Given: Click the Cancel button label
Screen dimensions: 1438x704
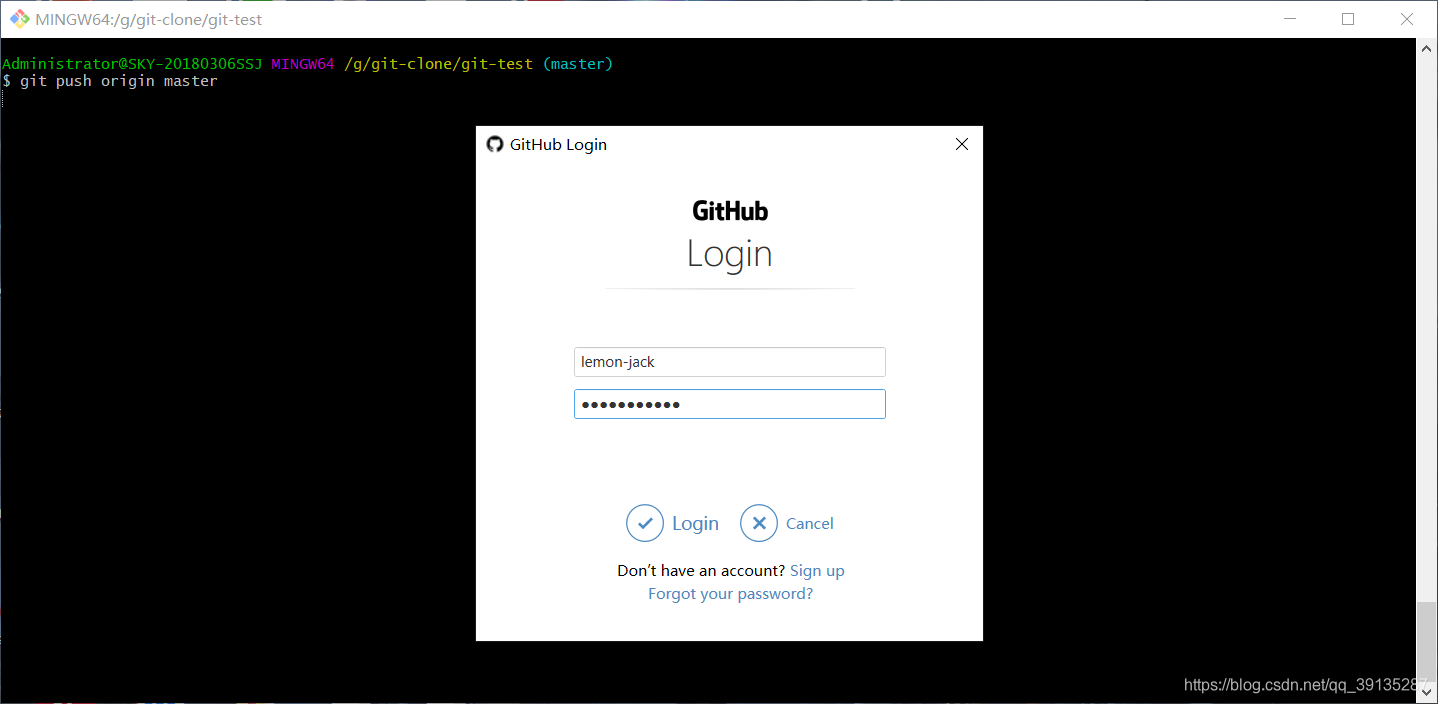Looking at the screenshot, I should point(810,523).
